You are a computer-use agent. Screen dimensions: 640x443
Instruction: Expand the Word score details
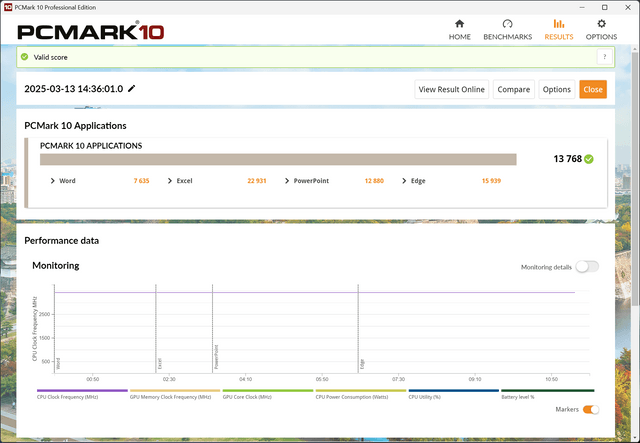coord(52,181)
